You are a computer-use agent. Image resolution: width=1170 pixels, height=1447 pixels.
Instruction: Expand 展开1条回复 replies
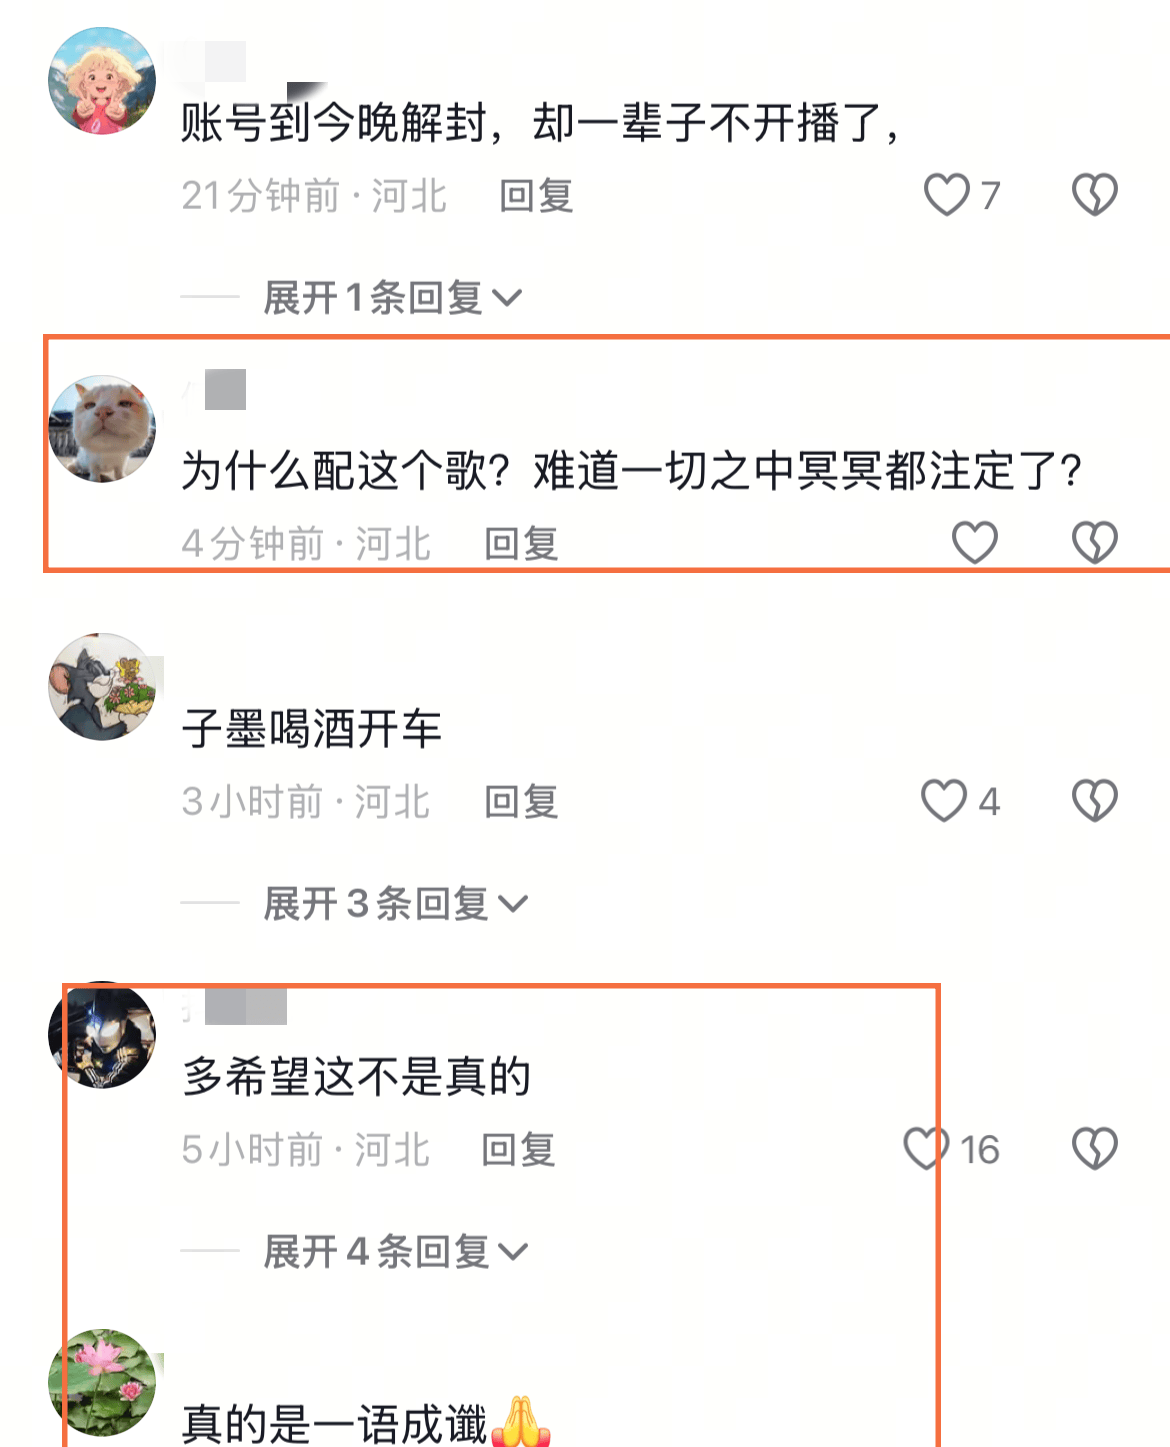392,297
